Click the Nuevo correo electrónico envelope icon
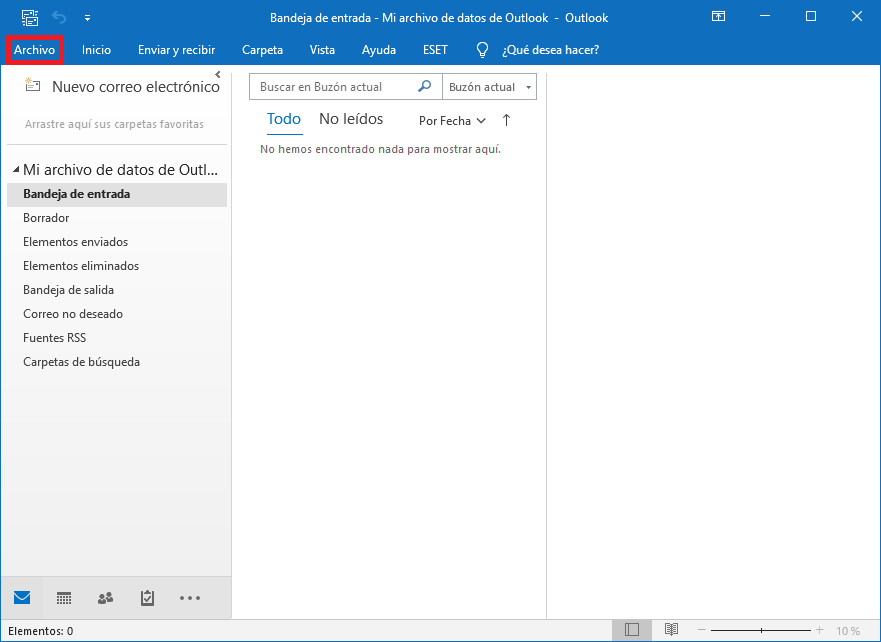The width and height of the screenshot is (881, 642). point(33,85)
